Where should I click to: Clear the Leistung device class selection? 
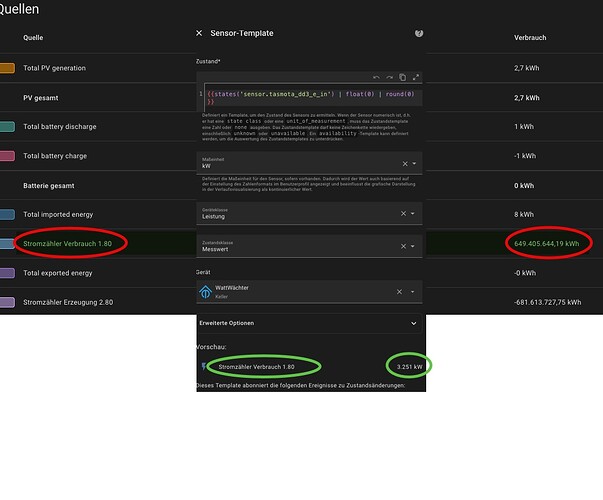click(x=403, y=213)
